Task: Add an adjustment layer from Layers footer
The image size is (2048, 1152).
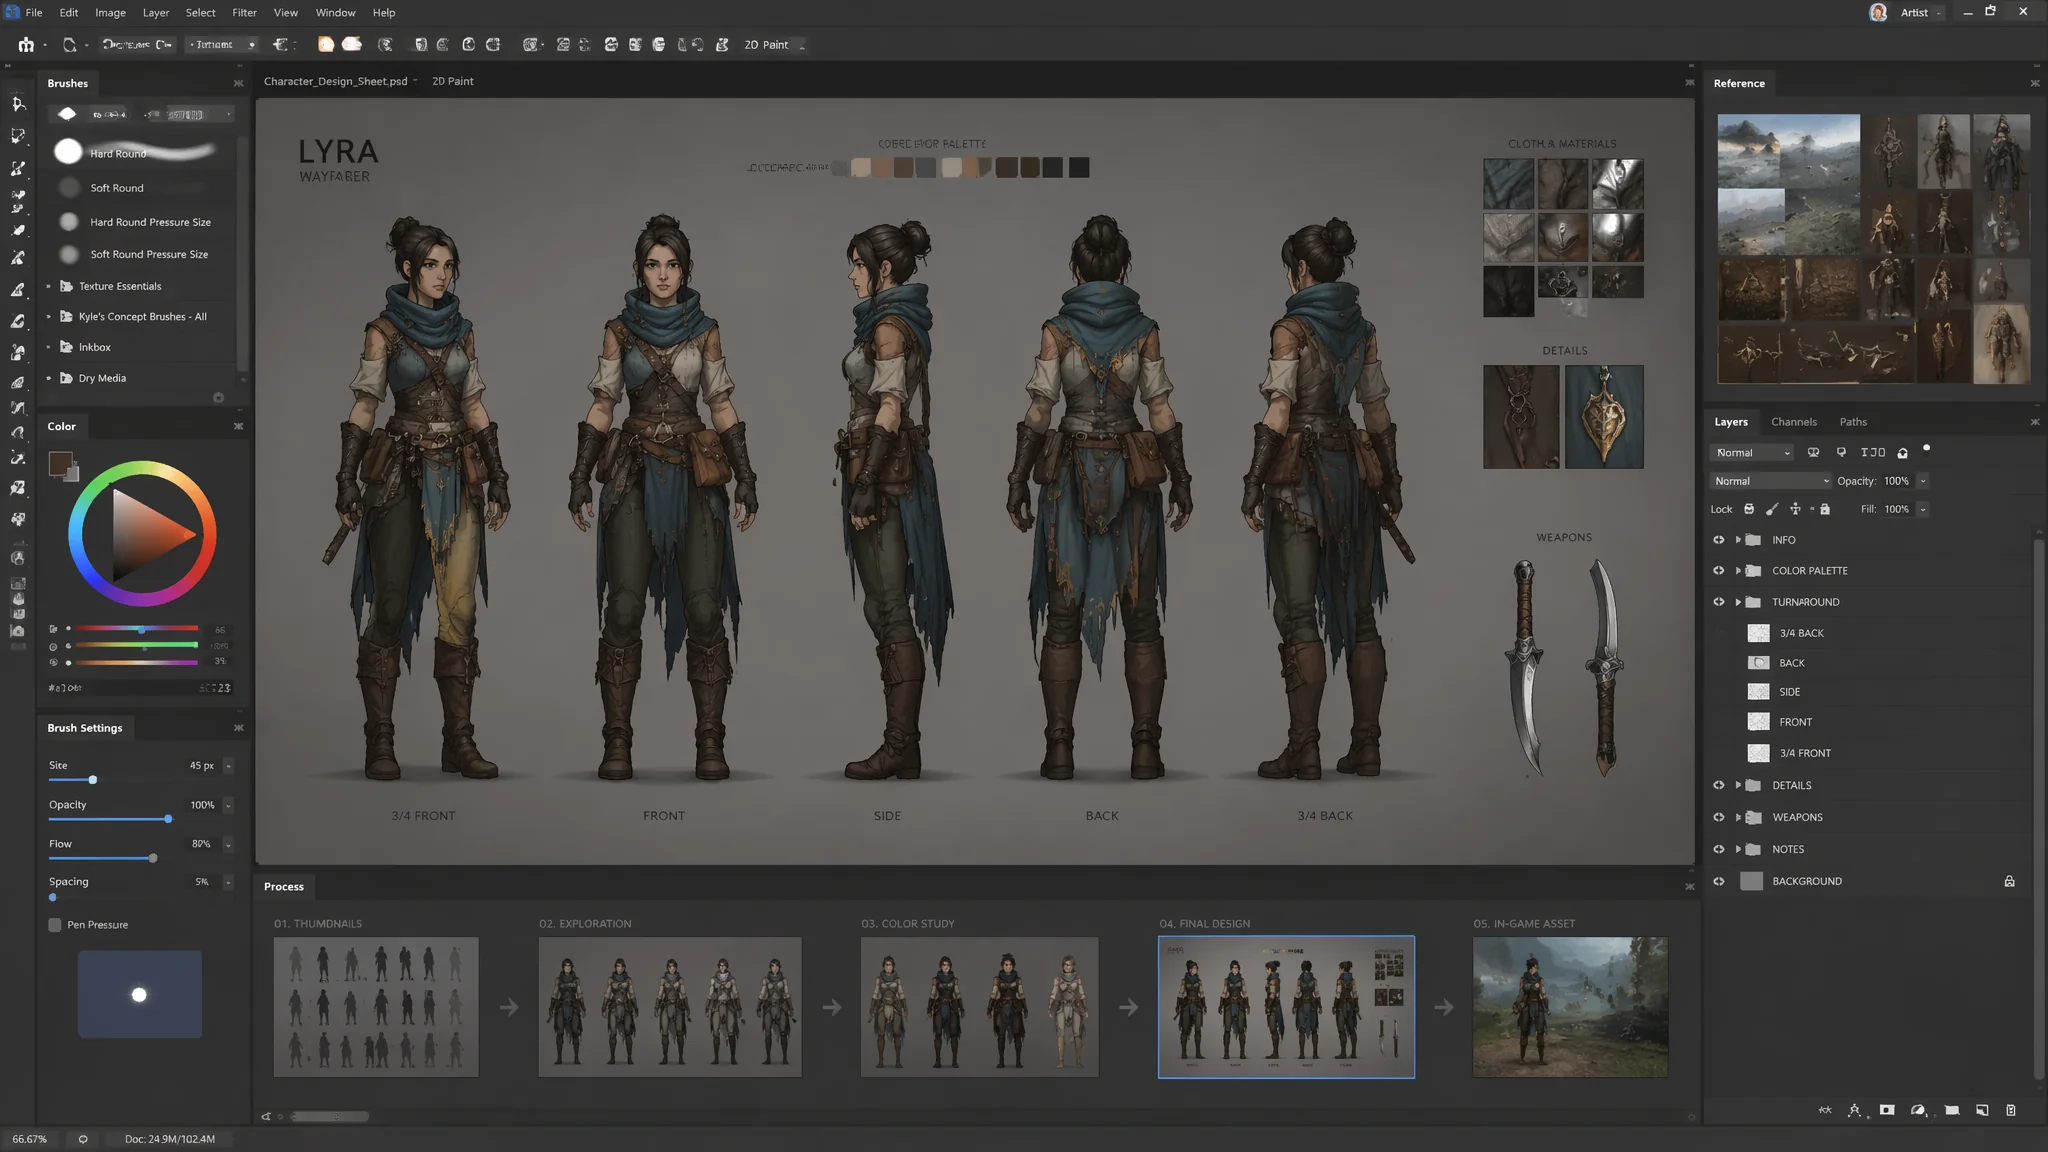Action: [1918, 1110]
